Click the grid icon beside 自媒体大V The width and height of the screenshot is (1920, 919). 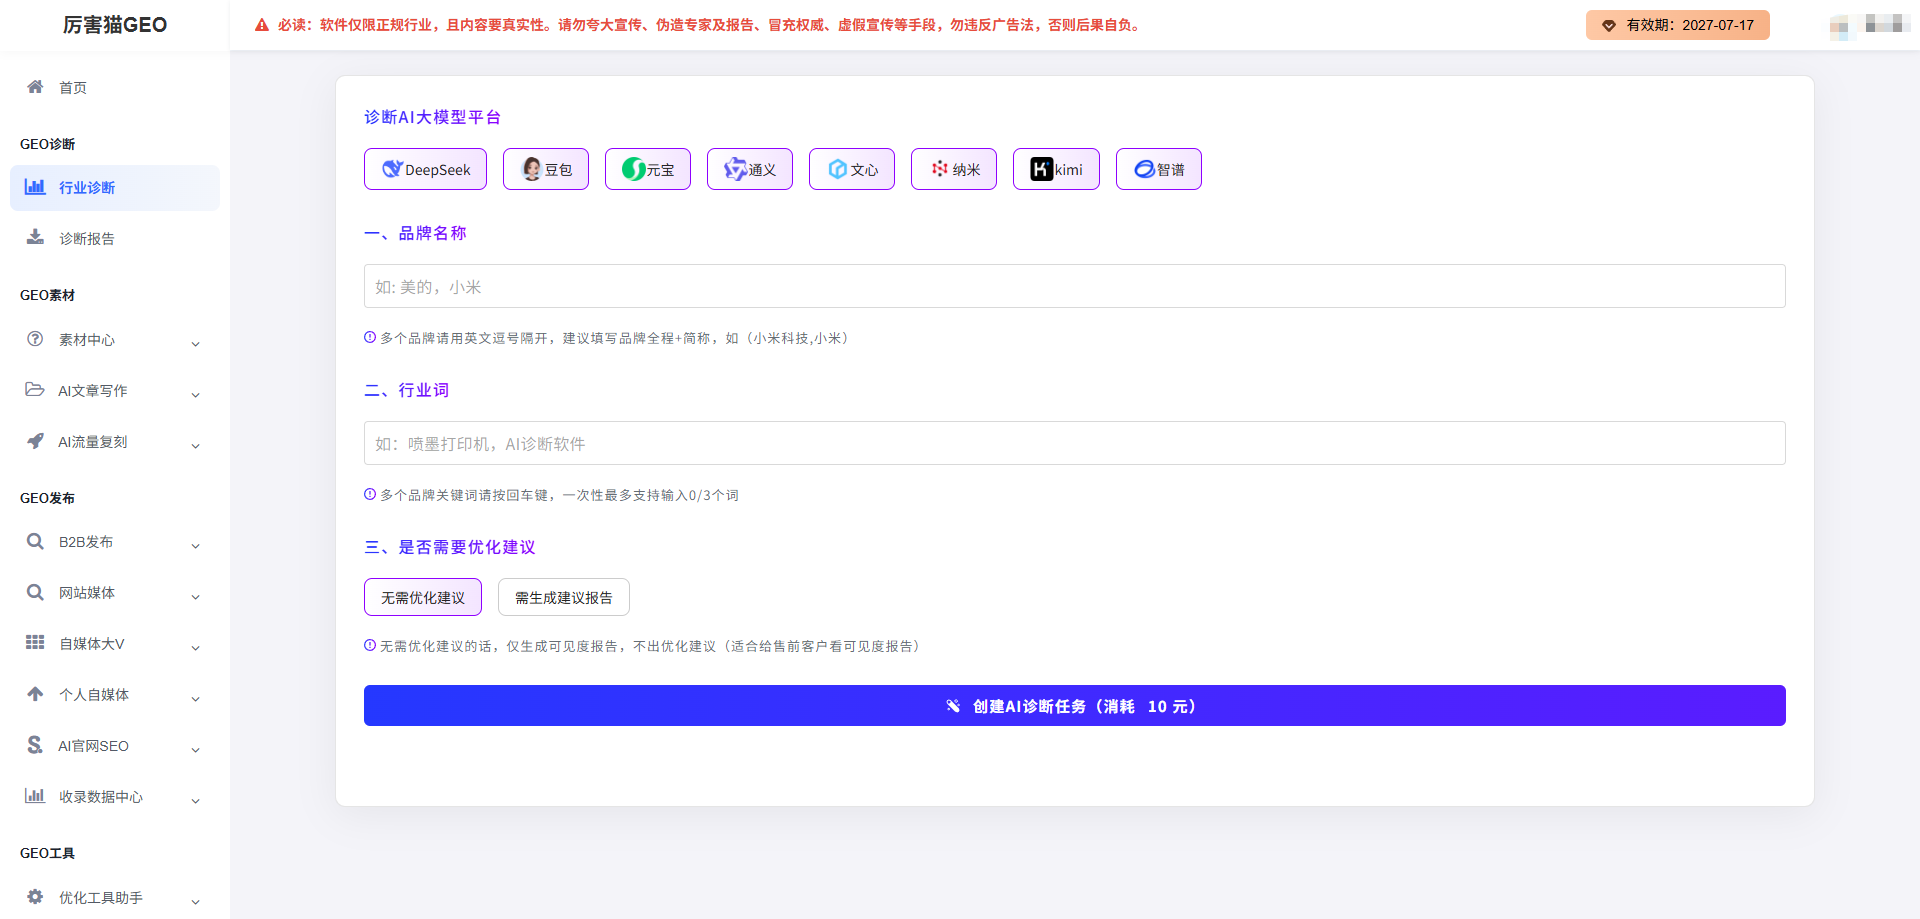(x=35, y=642)
